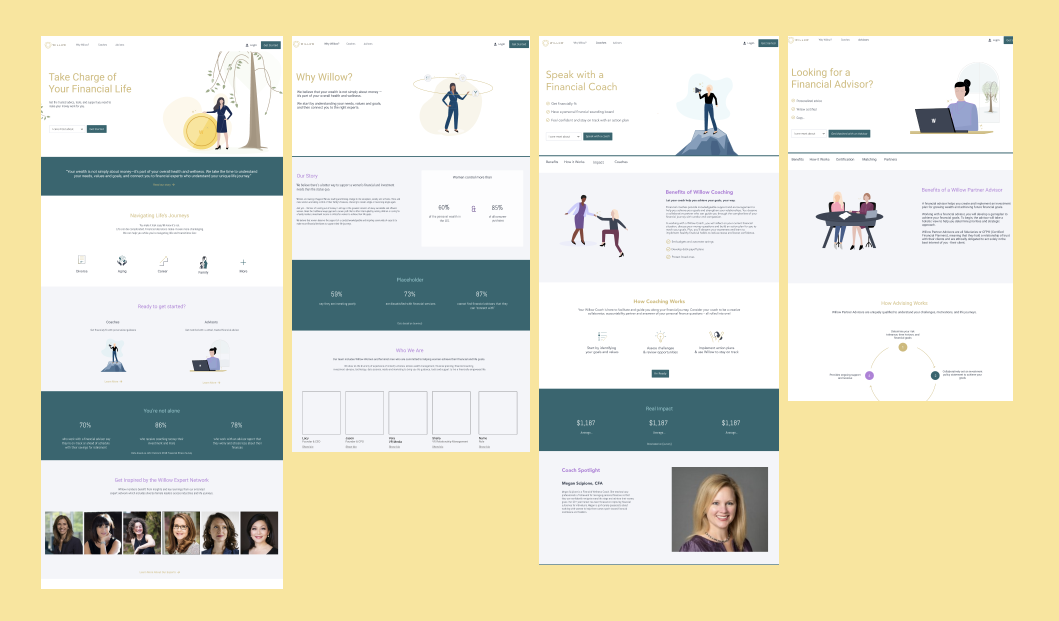1059x621 pixels.
Task: Select Impact tab on Financial Coach page
Action: pos(598,162)
